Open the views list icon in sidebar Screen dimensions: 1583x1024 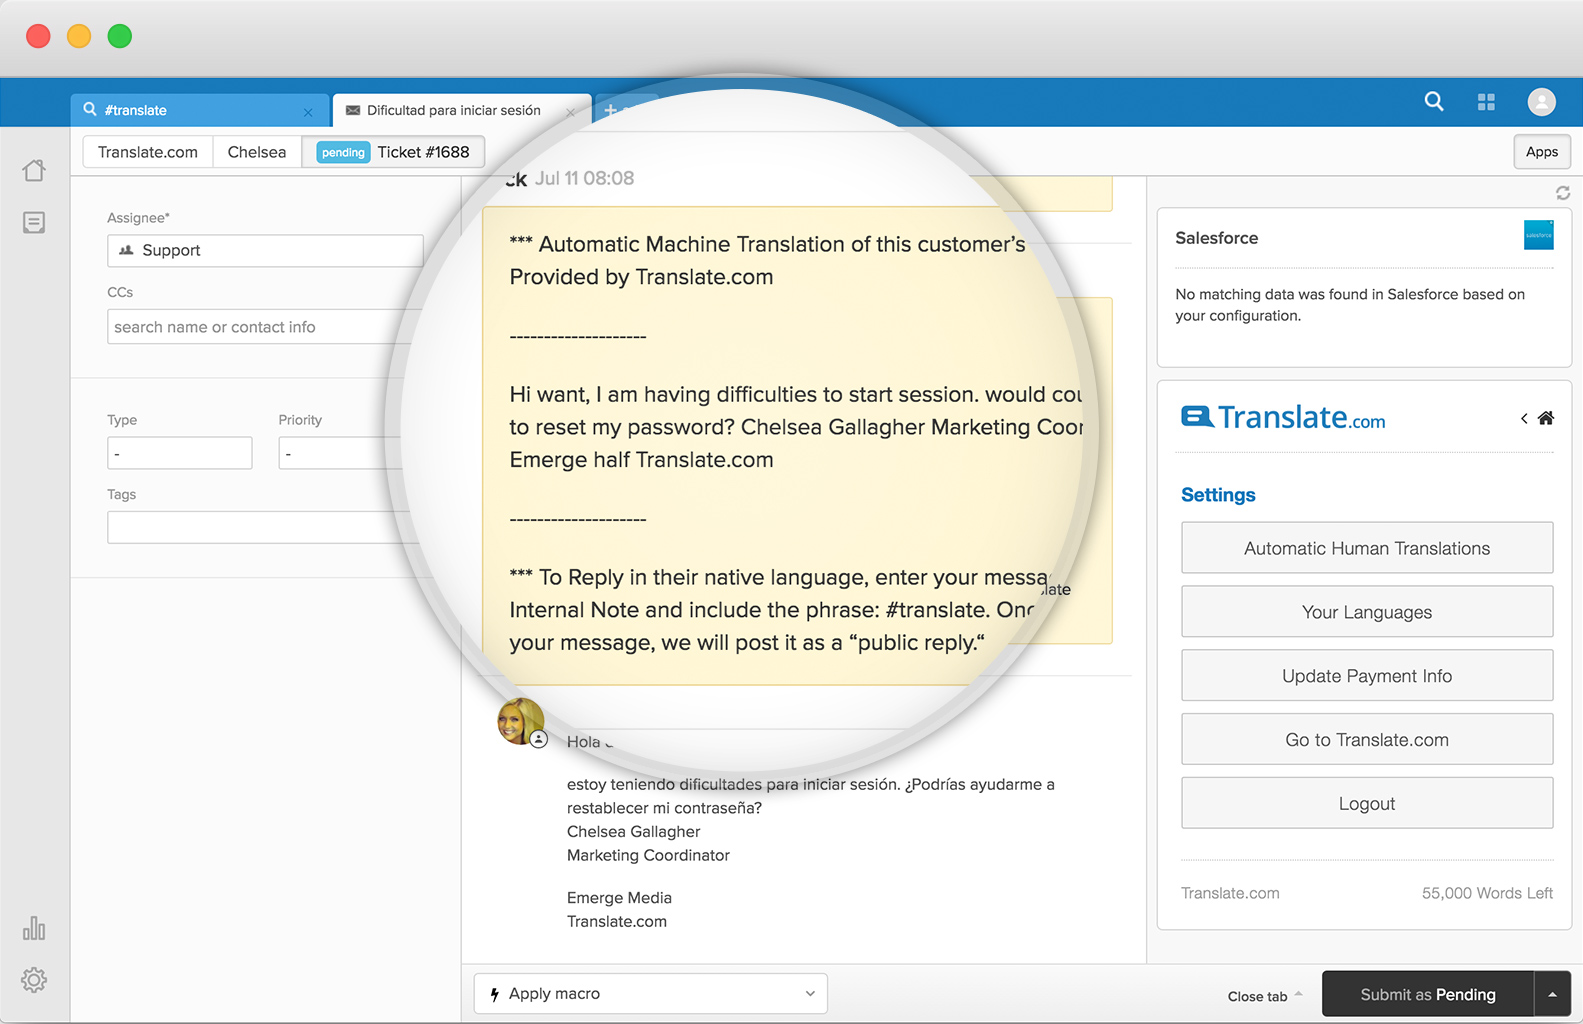click(34, 222)
